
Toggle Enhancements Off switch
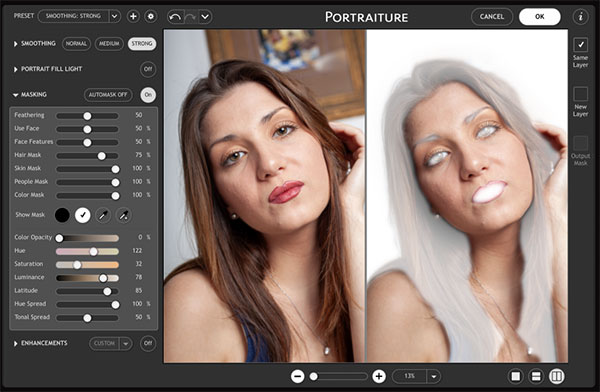pos(148,343)
